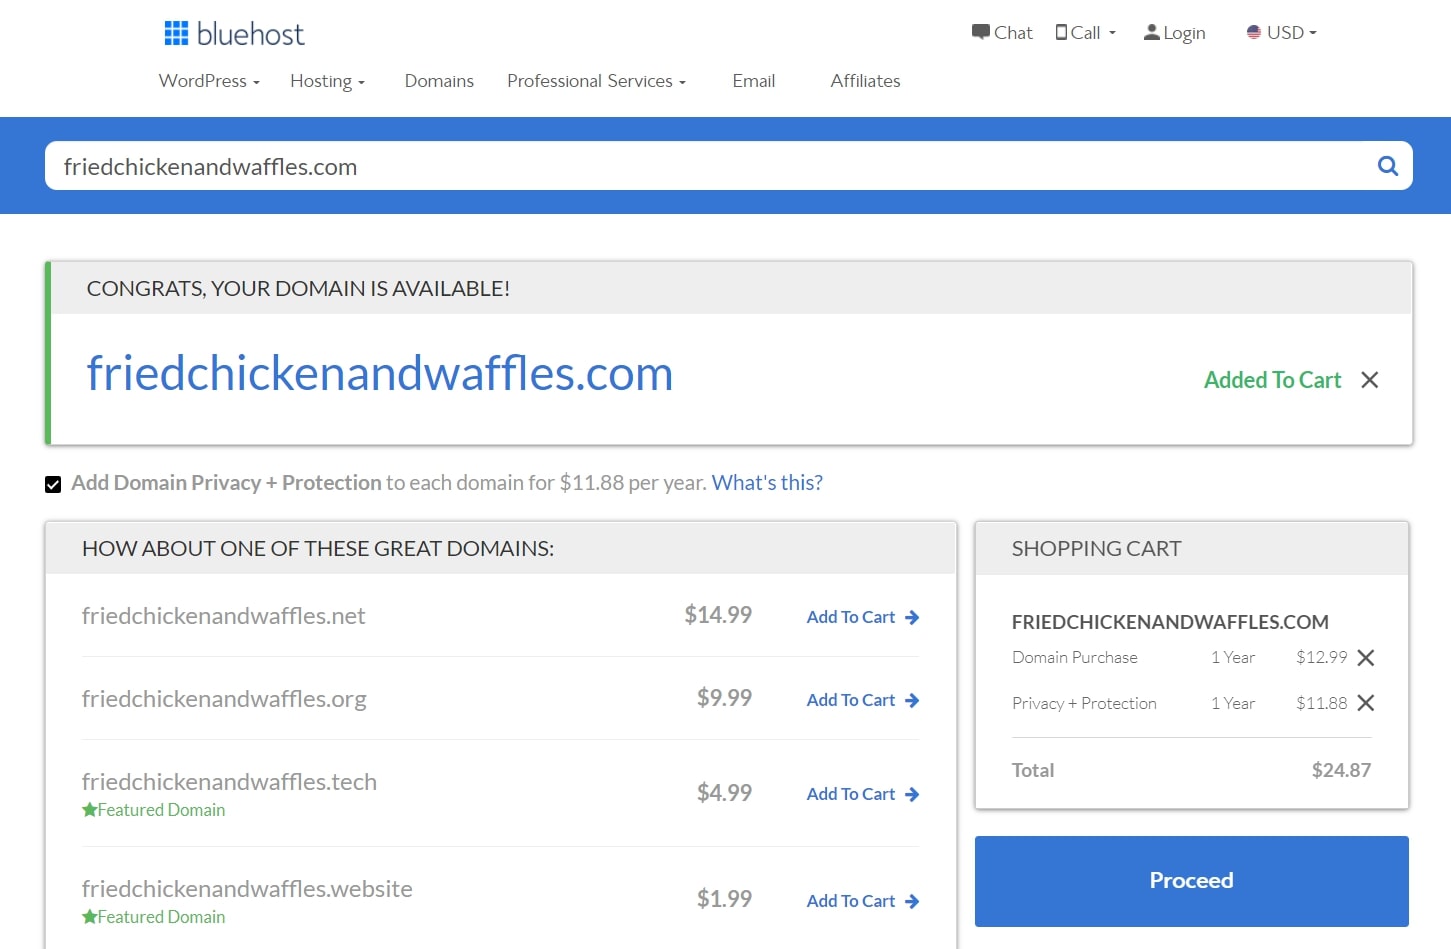This screenshot has height=949, width=1451.
Task: Click the friedchickenandwaffles.website domain name
Action: coord(247,889)
